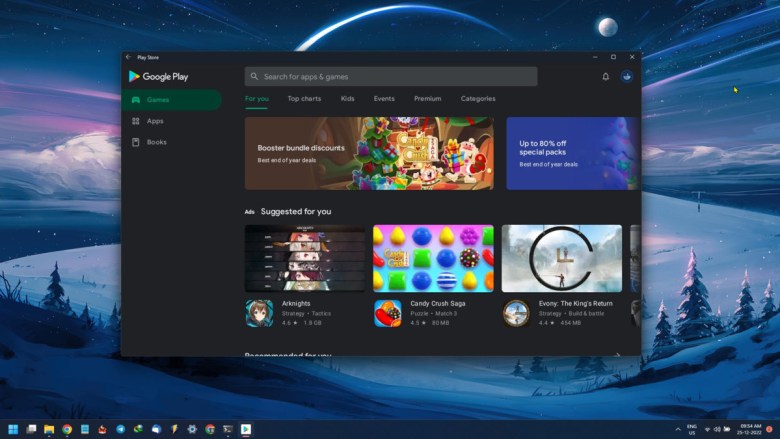This screenshot has width=780, height=439.
Task: Open the account profile avatar
Action: pos(626,77)
